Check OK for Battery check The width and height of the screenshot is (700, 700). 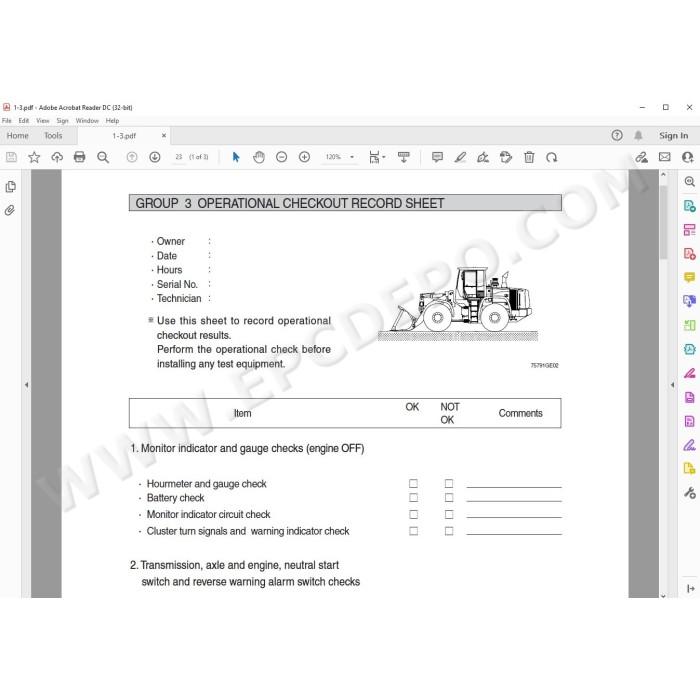click(x=413, y=498)
